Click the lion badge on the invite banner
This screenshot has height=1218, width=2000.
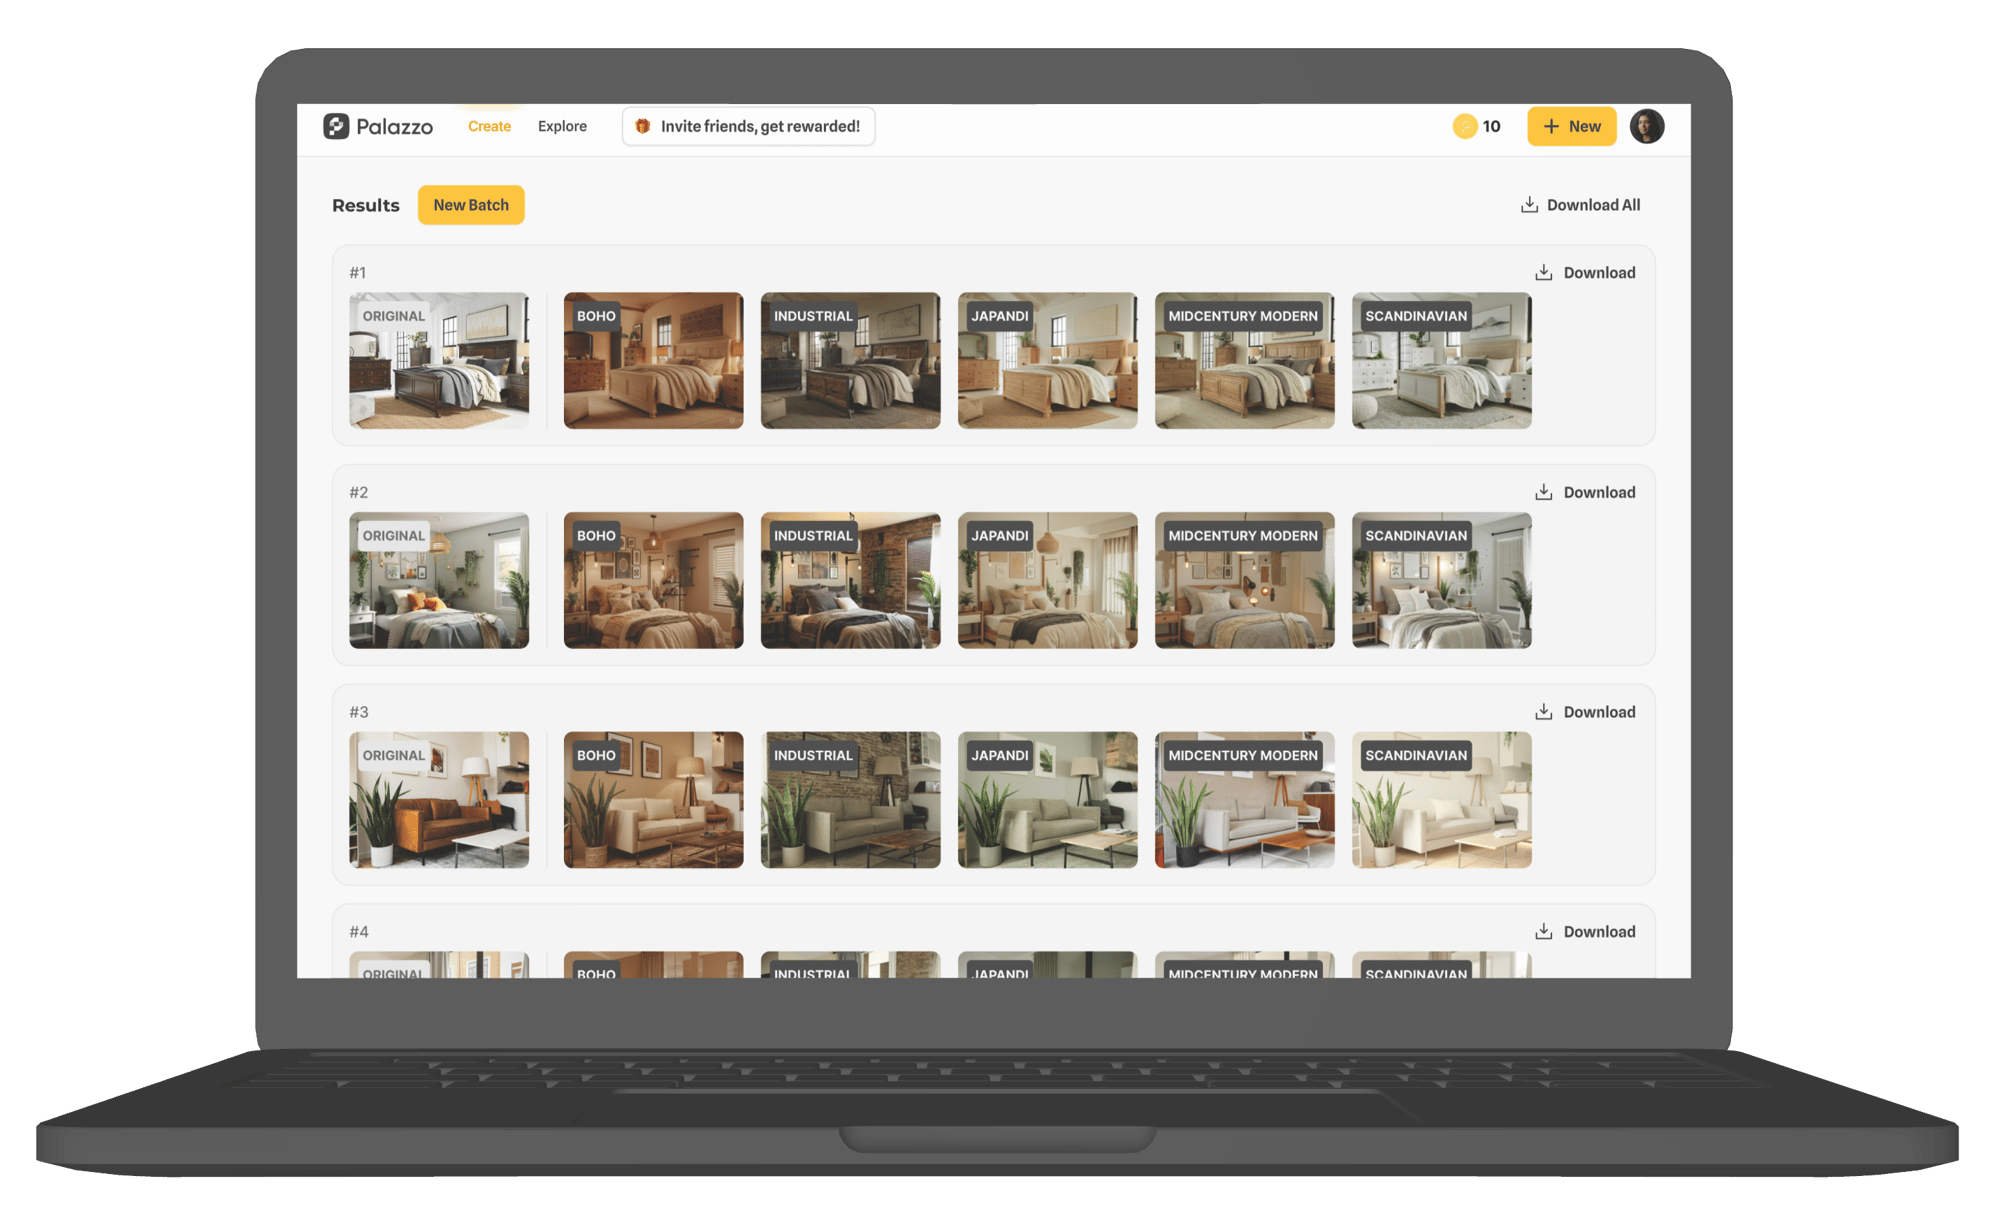tap(643, 126)
